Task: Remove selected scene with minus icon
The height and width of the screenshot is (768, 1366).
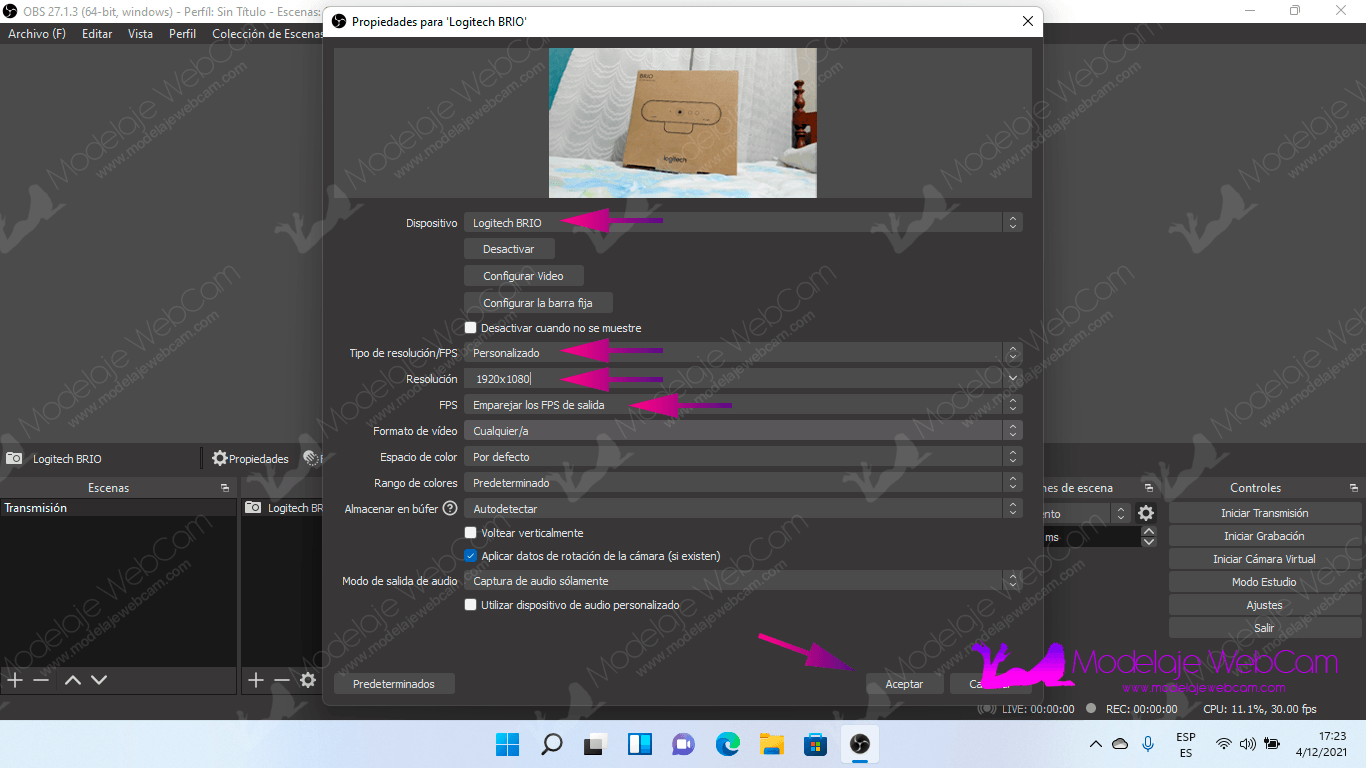Action: (41, 680)
